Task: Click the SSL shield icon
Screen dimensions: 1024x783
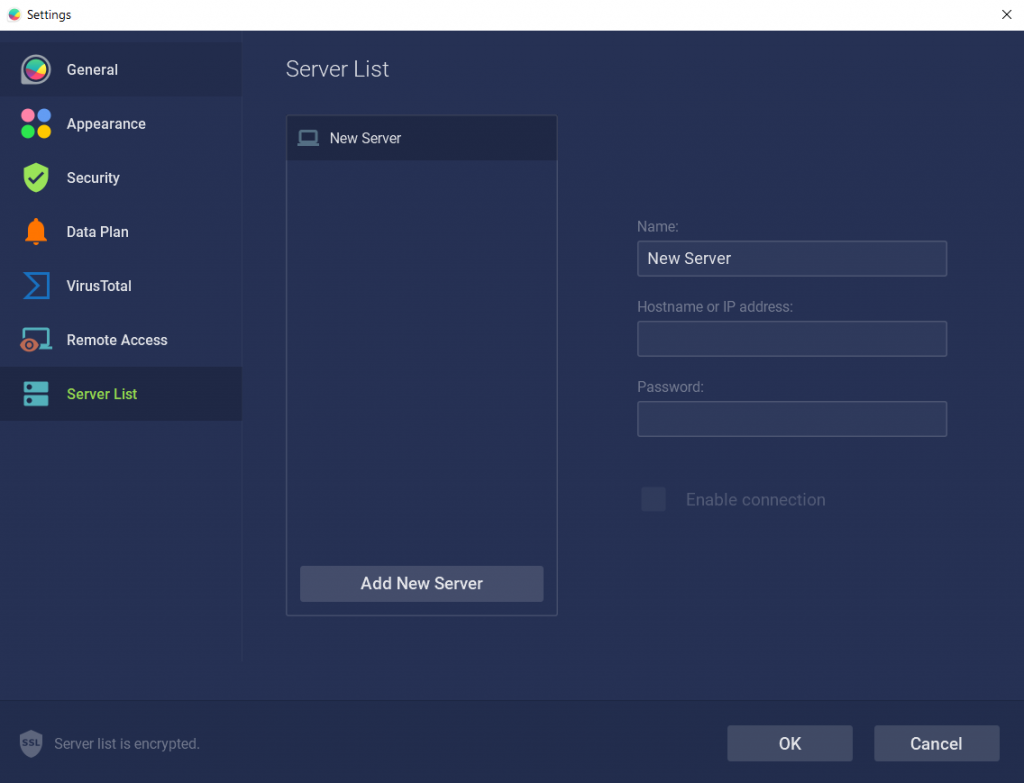Action: pos(31,744)
